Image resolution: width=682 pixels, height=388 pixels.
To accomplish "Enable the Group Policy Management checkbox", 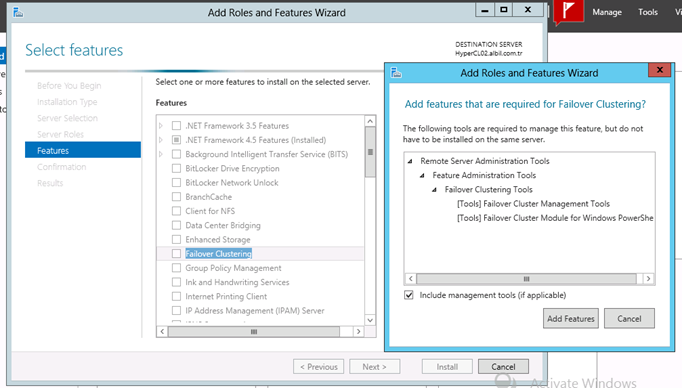I will click(176, 268).
